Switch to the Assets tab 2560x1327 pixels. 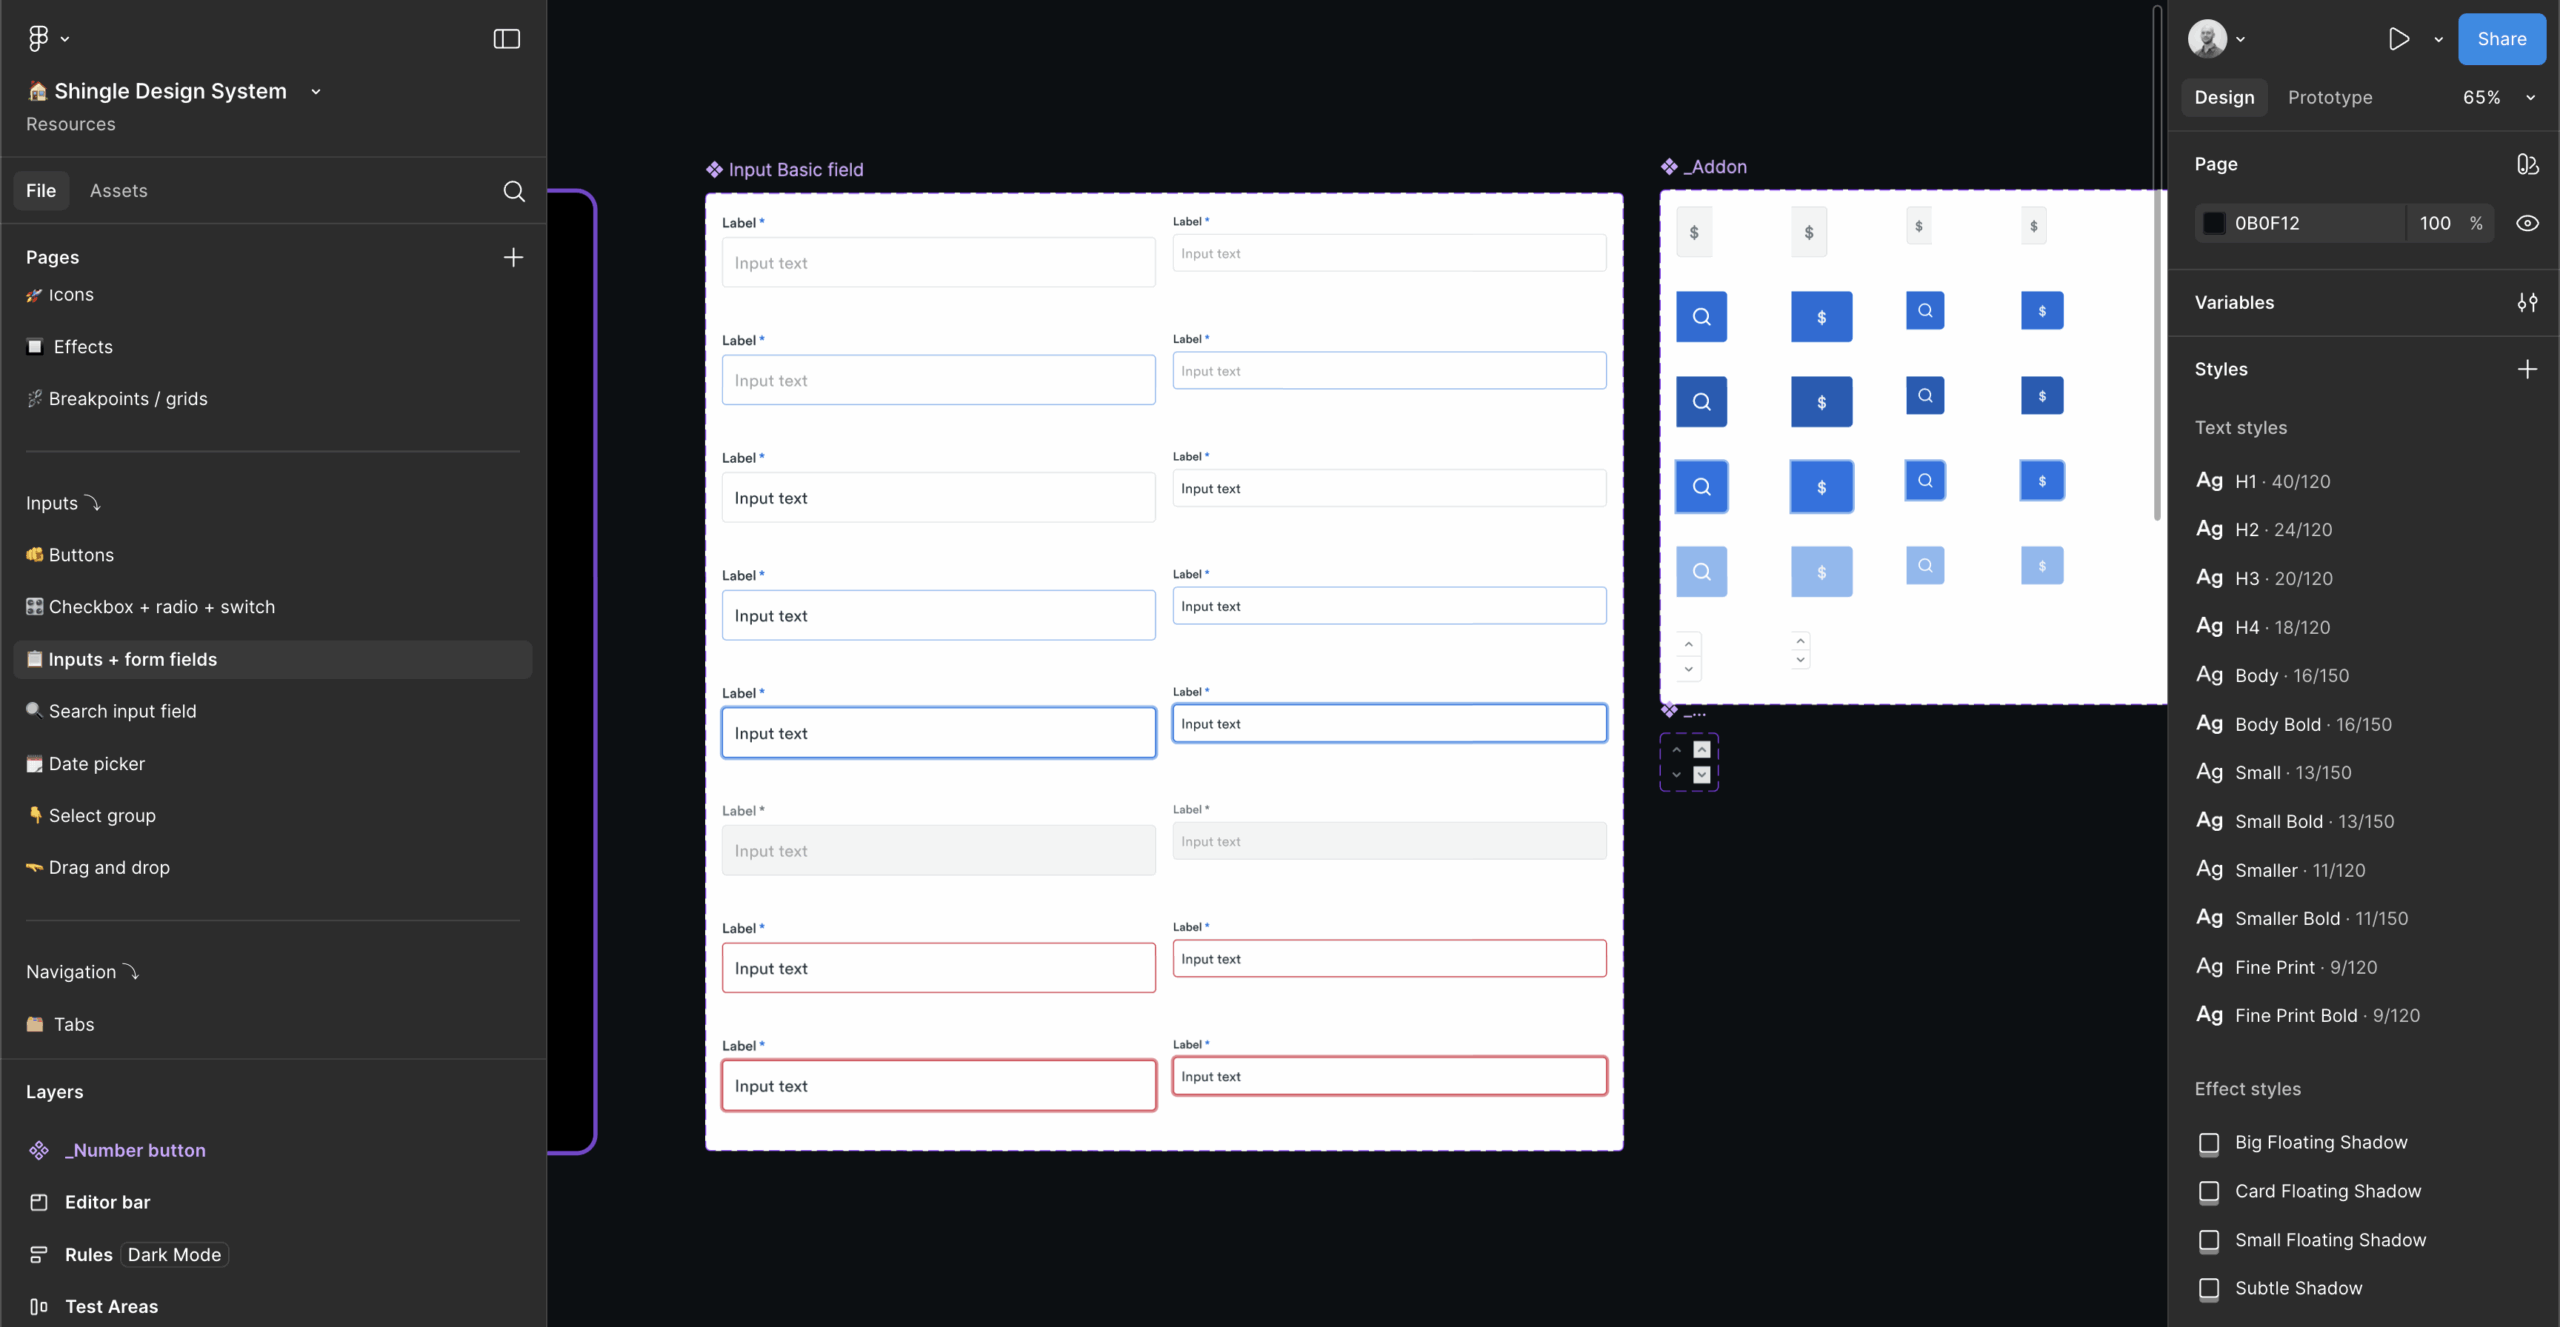click(x=118, y=190)
